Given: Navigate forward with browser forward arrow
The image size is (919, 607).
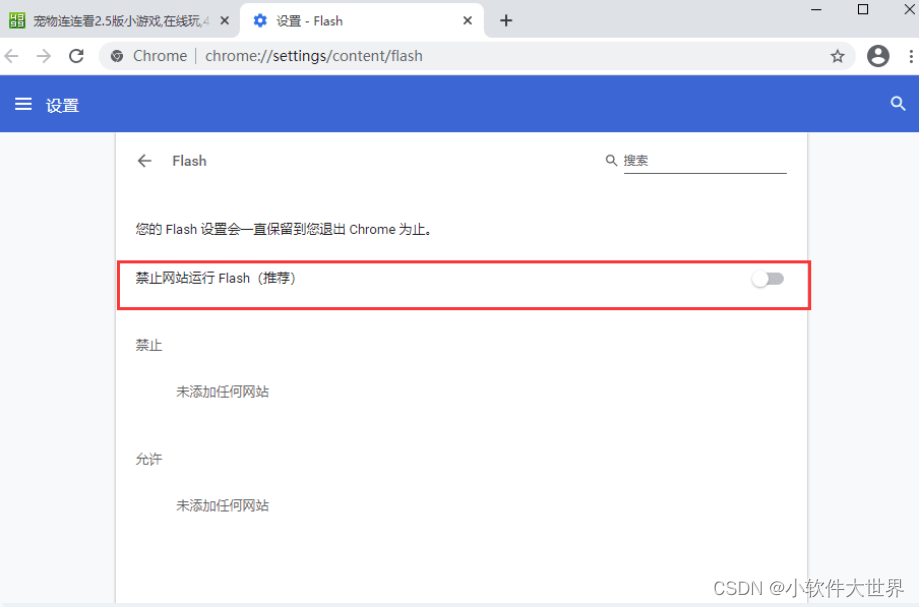Looking at the screenshot, I should [44, 56].
